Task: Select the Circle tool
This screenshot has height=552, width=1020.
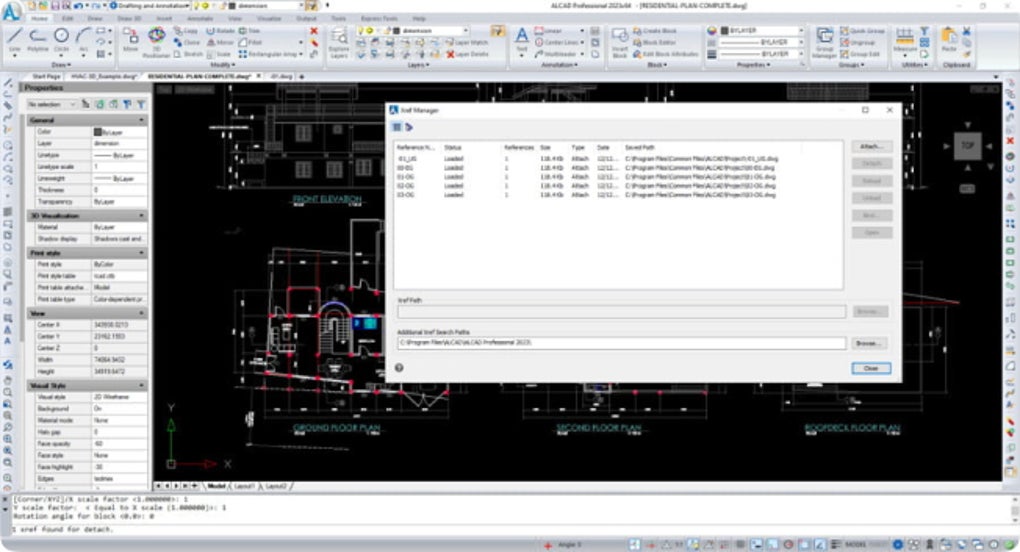Action: (61, 40)
